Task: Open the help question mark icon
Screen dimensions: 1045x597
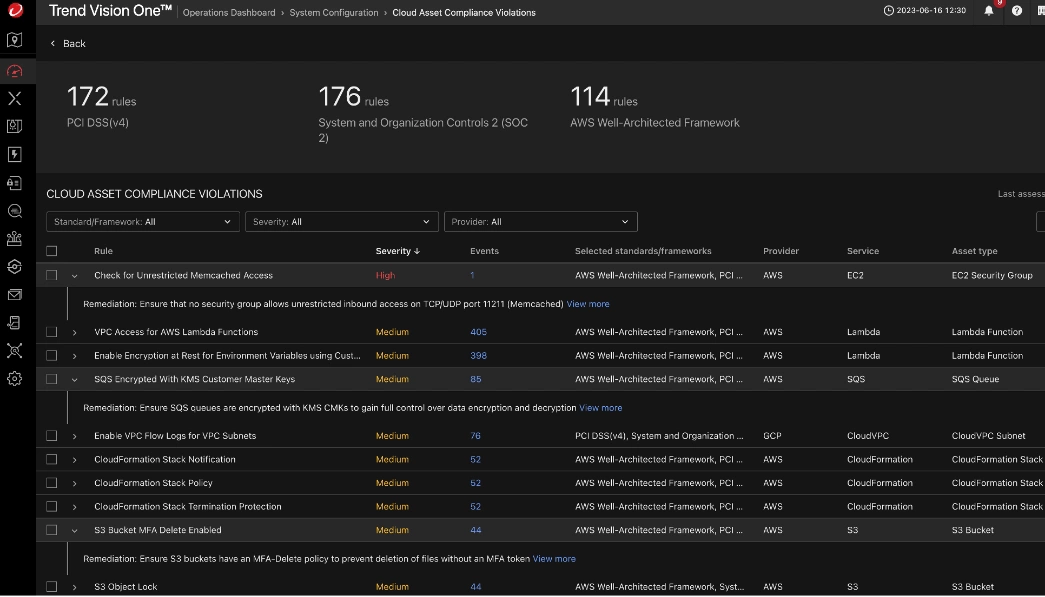Action: (x=1017, y=11)
